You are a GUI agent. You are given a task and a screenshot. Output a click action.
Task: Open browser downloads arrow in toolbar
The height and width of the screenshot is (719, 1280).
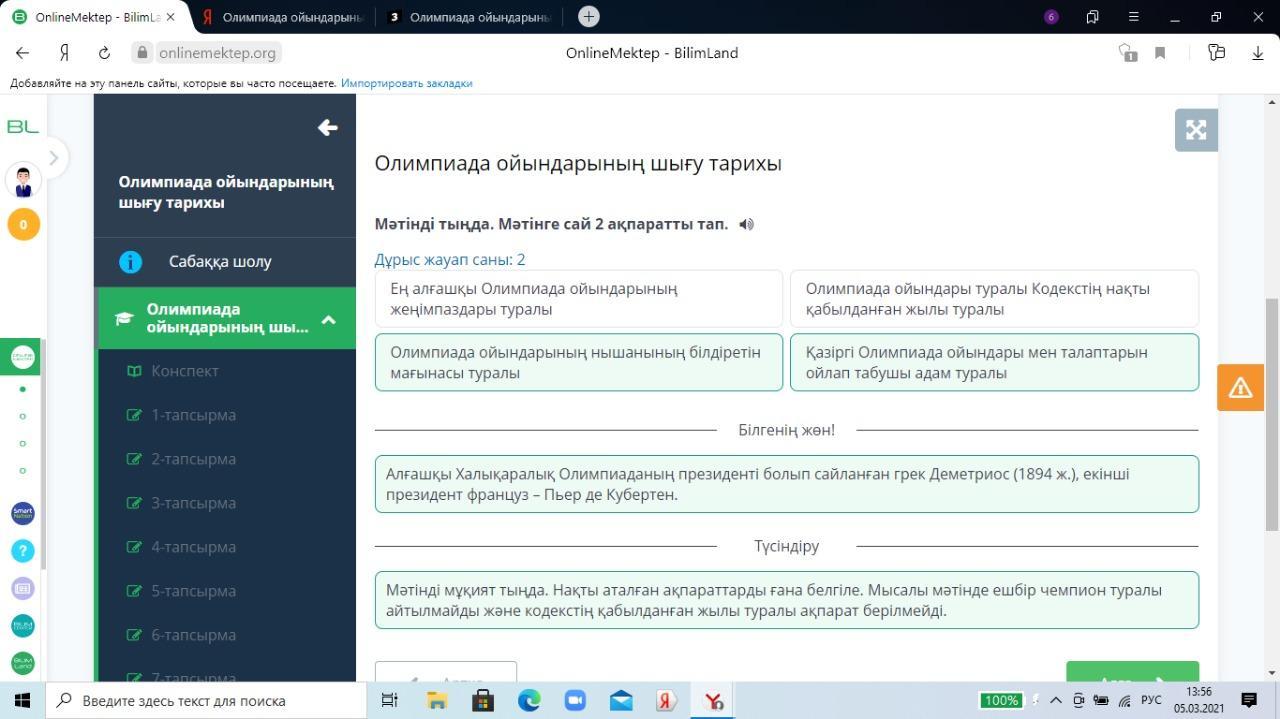click(x=1257, y=53)
